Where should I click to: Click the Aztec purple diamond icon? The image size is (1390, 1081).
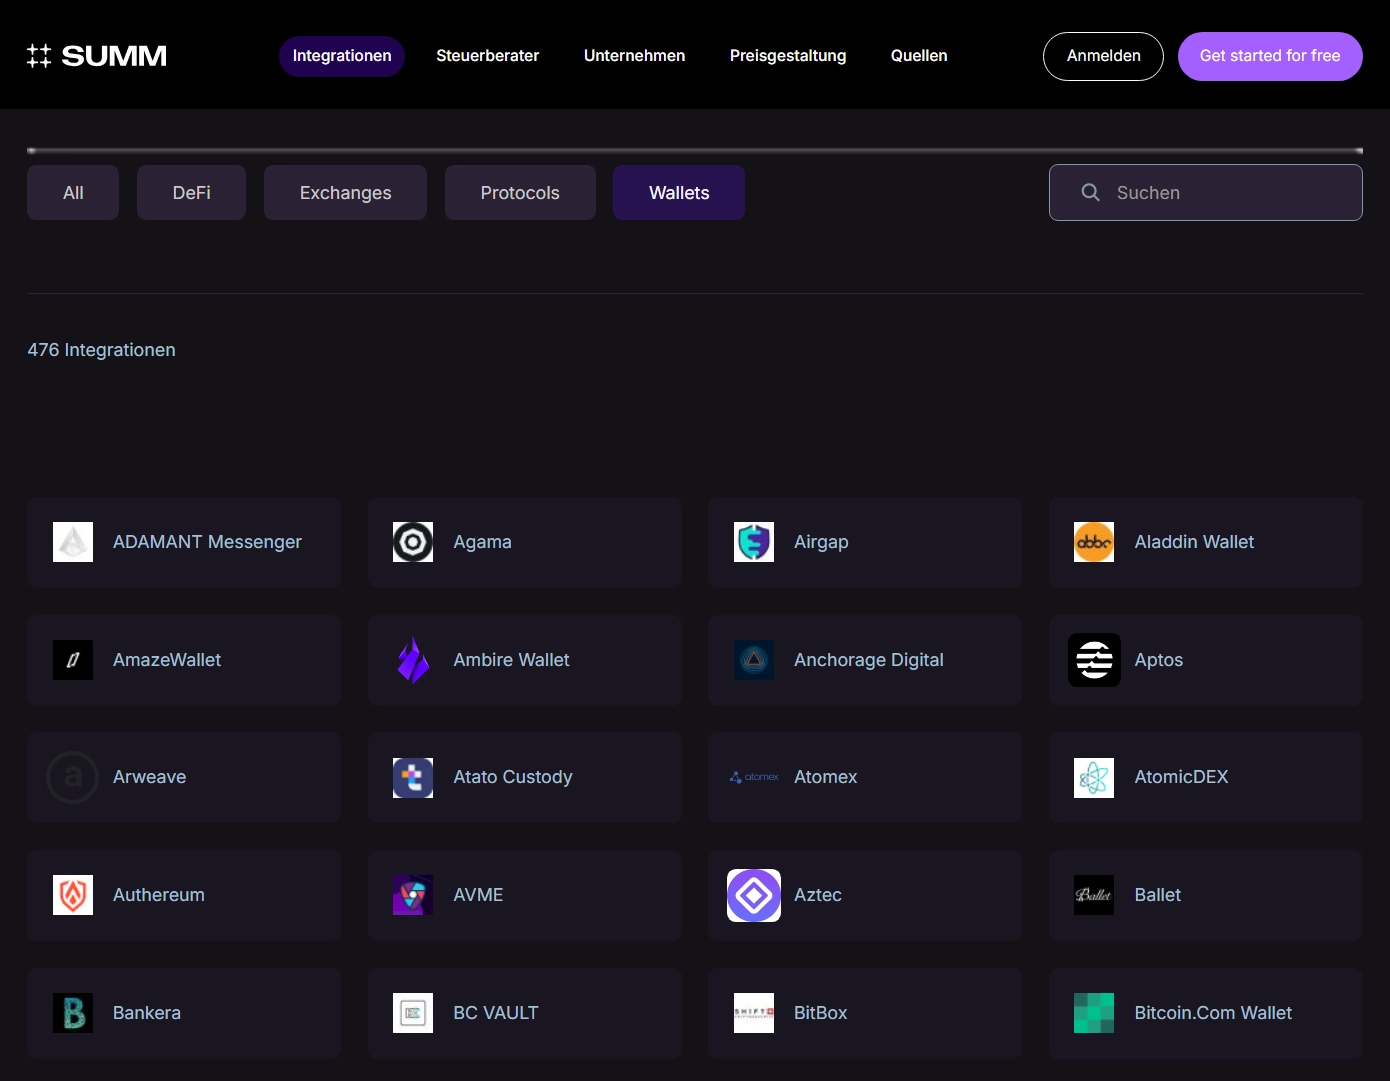[x=754, y=895]
